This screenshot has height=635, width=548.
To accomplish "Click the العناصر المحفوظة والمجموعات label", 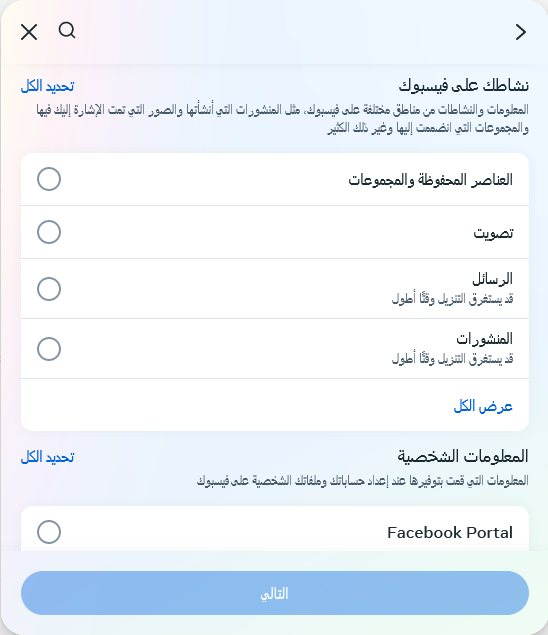I will click(x=431, y=180).
